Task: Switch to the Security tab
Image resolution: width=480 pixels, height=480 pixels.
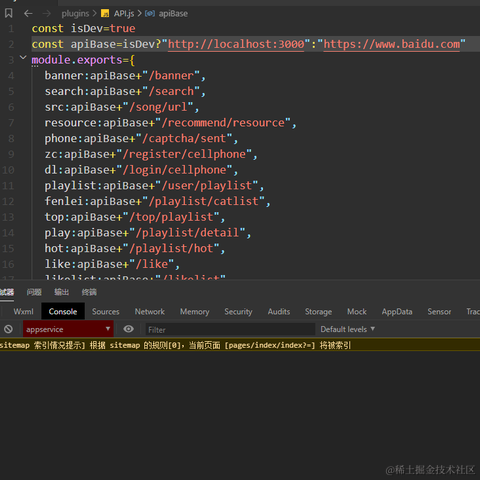Action: (x=238, y=312)
